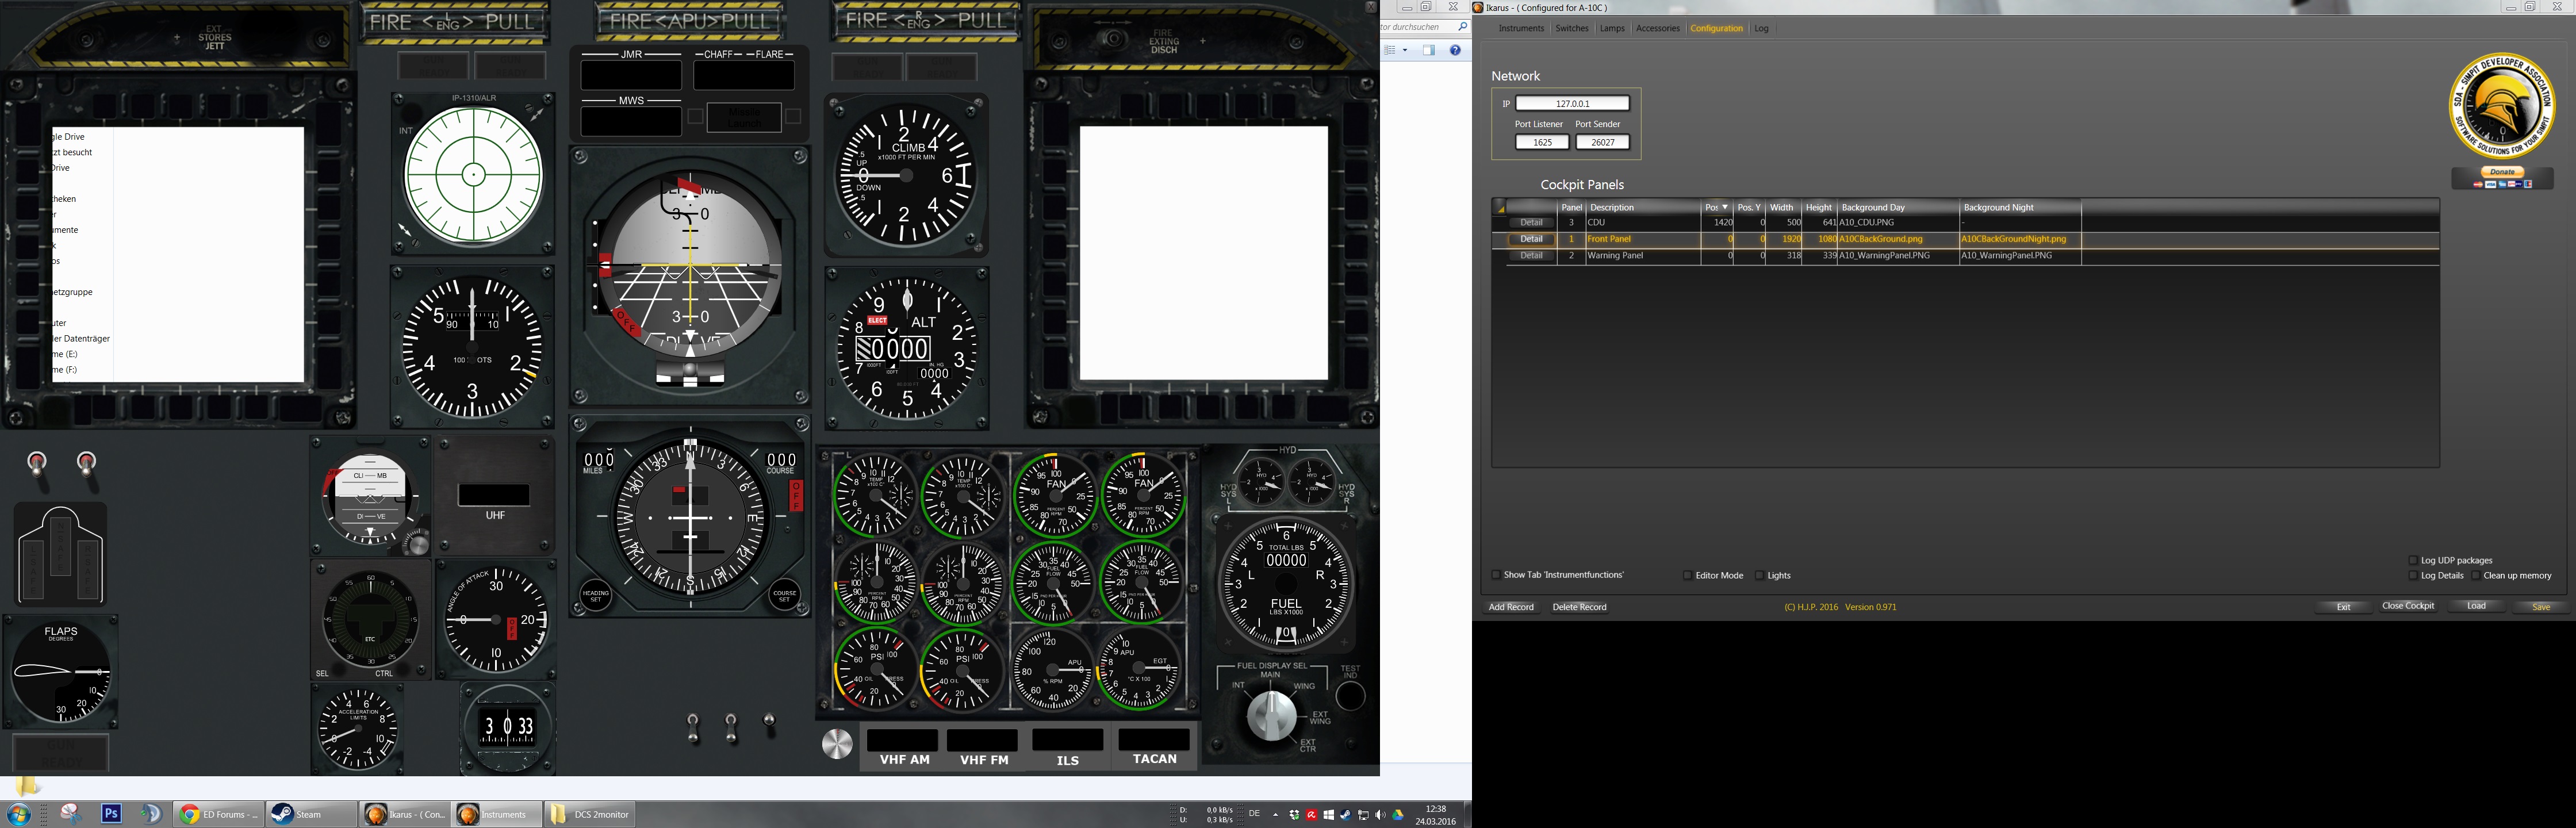Click the Background Day column header
Viewport: 2576px width, 828px height.
1898,207
